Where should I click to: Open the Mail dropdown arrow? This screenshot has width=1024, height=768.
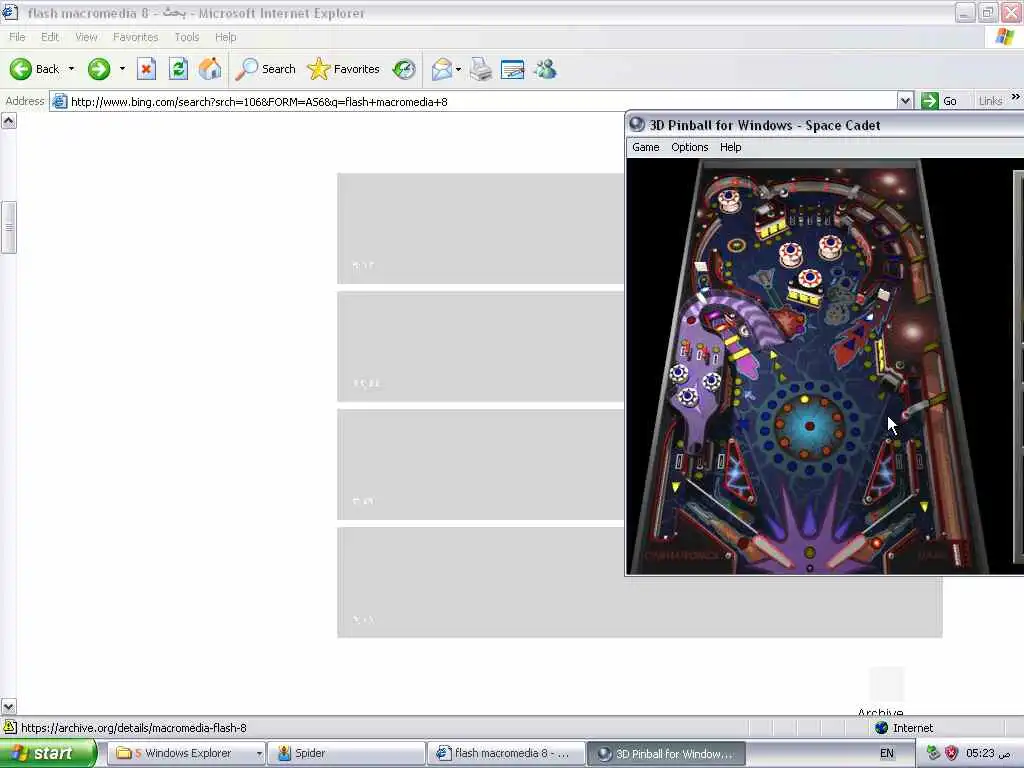tap(458, 69)
